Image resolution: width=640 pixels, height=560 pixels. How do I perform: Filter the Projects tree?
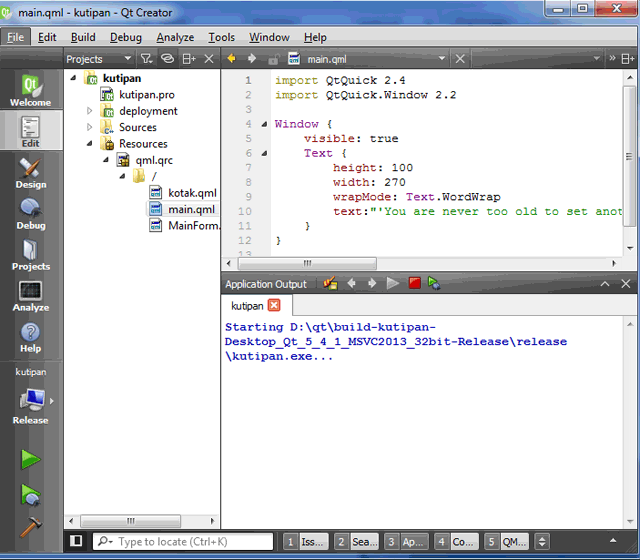[146, 59]
